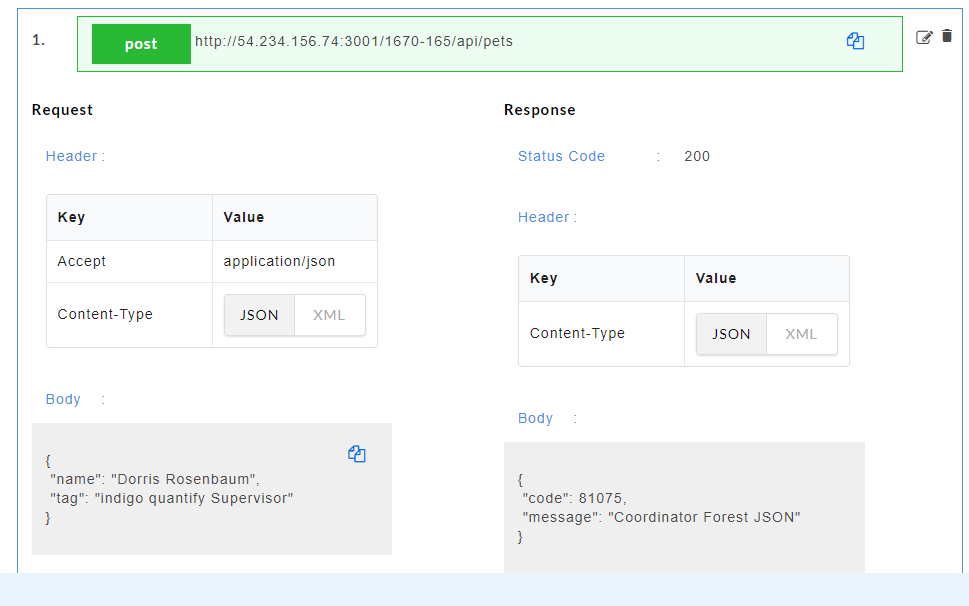Click the Content-Type cell in response header table
This screenshot has width=969, height=606.
click(x=575, y=334)
